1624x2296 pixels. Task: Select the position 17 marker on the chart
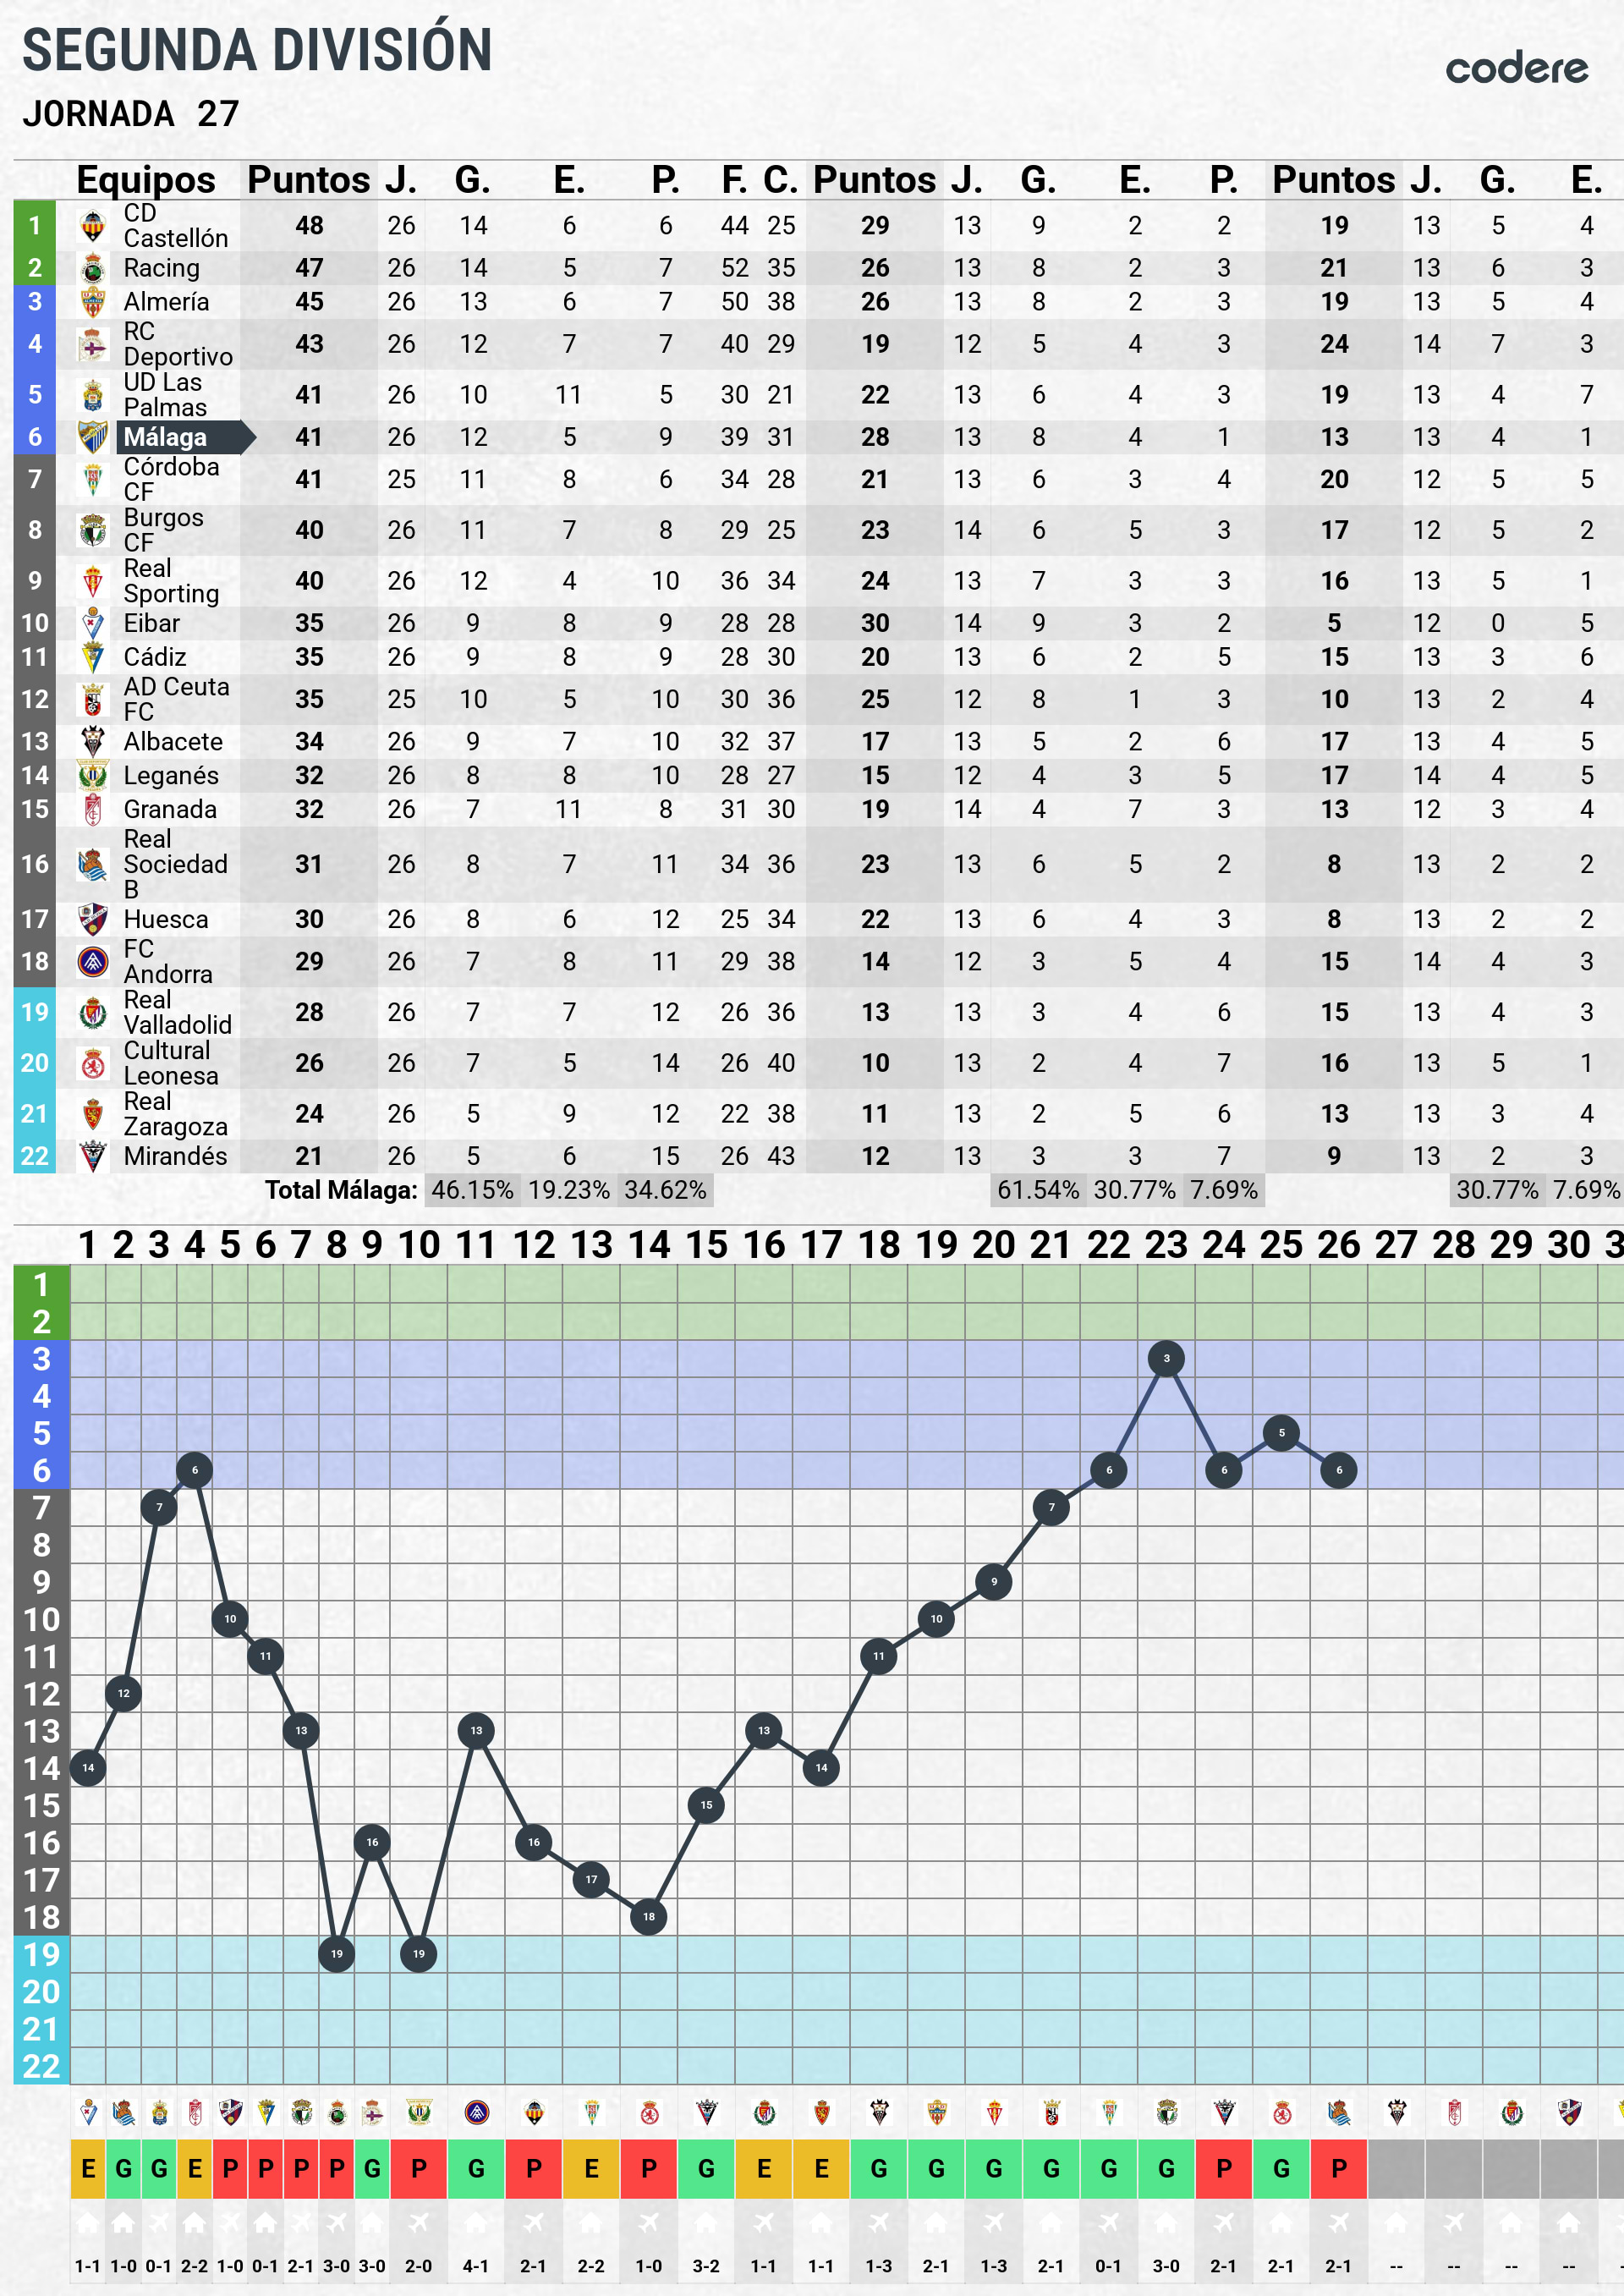coord(591,1879)
